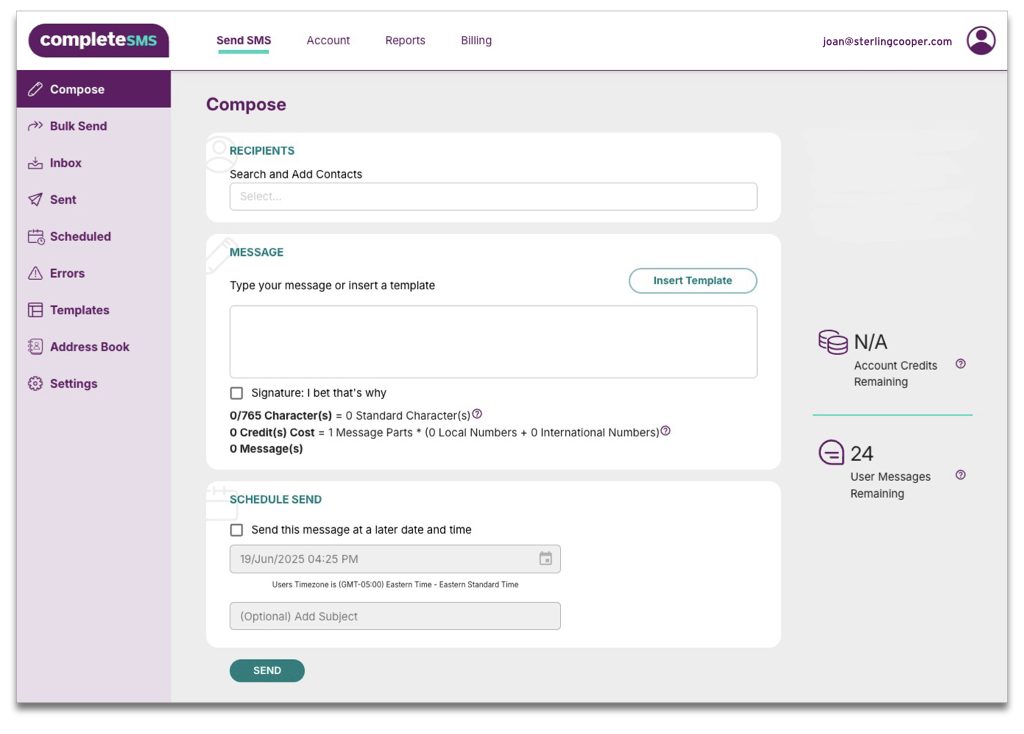
Task: Enable the Signature checkbox
Action: click(236, 393)
